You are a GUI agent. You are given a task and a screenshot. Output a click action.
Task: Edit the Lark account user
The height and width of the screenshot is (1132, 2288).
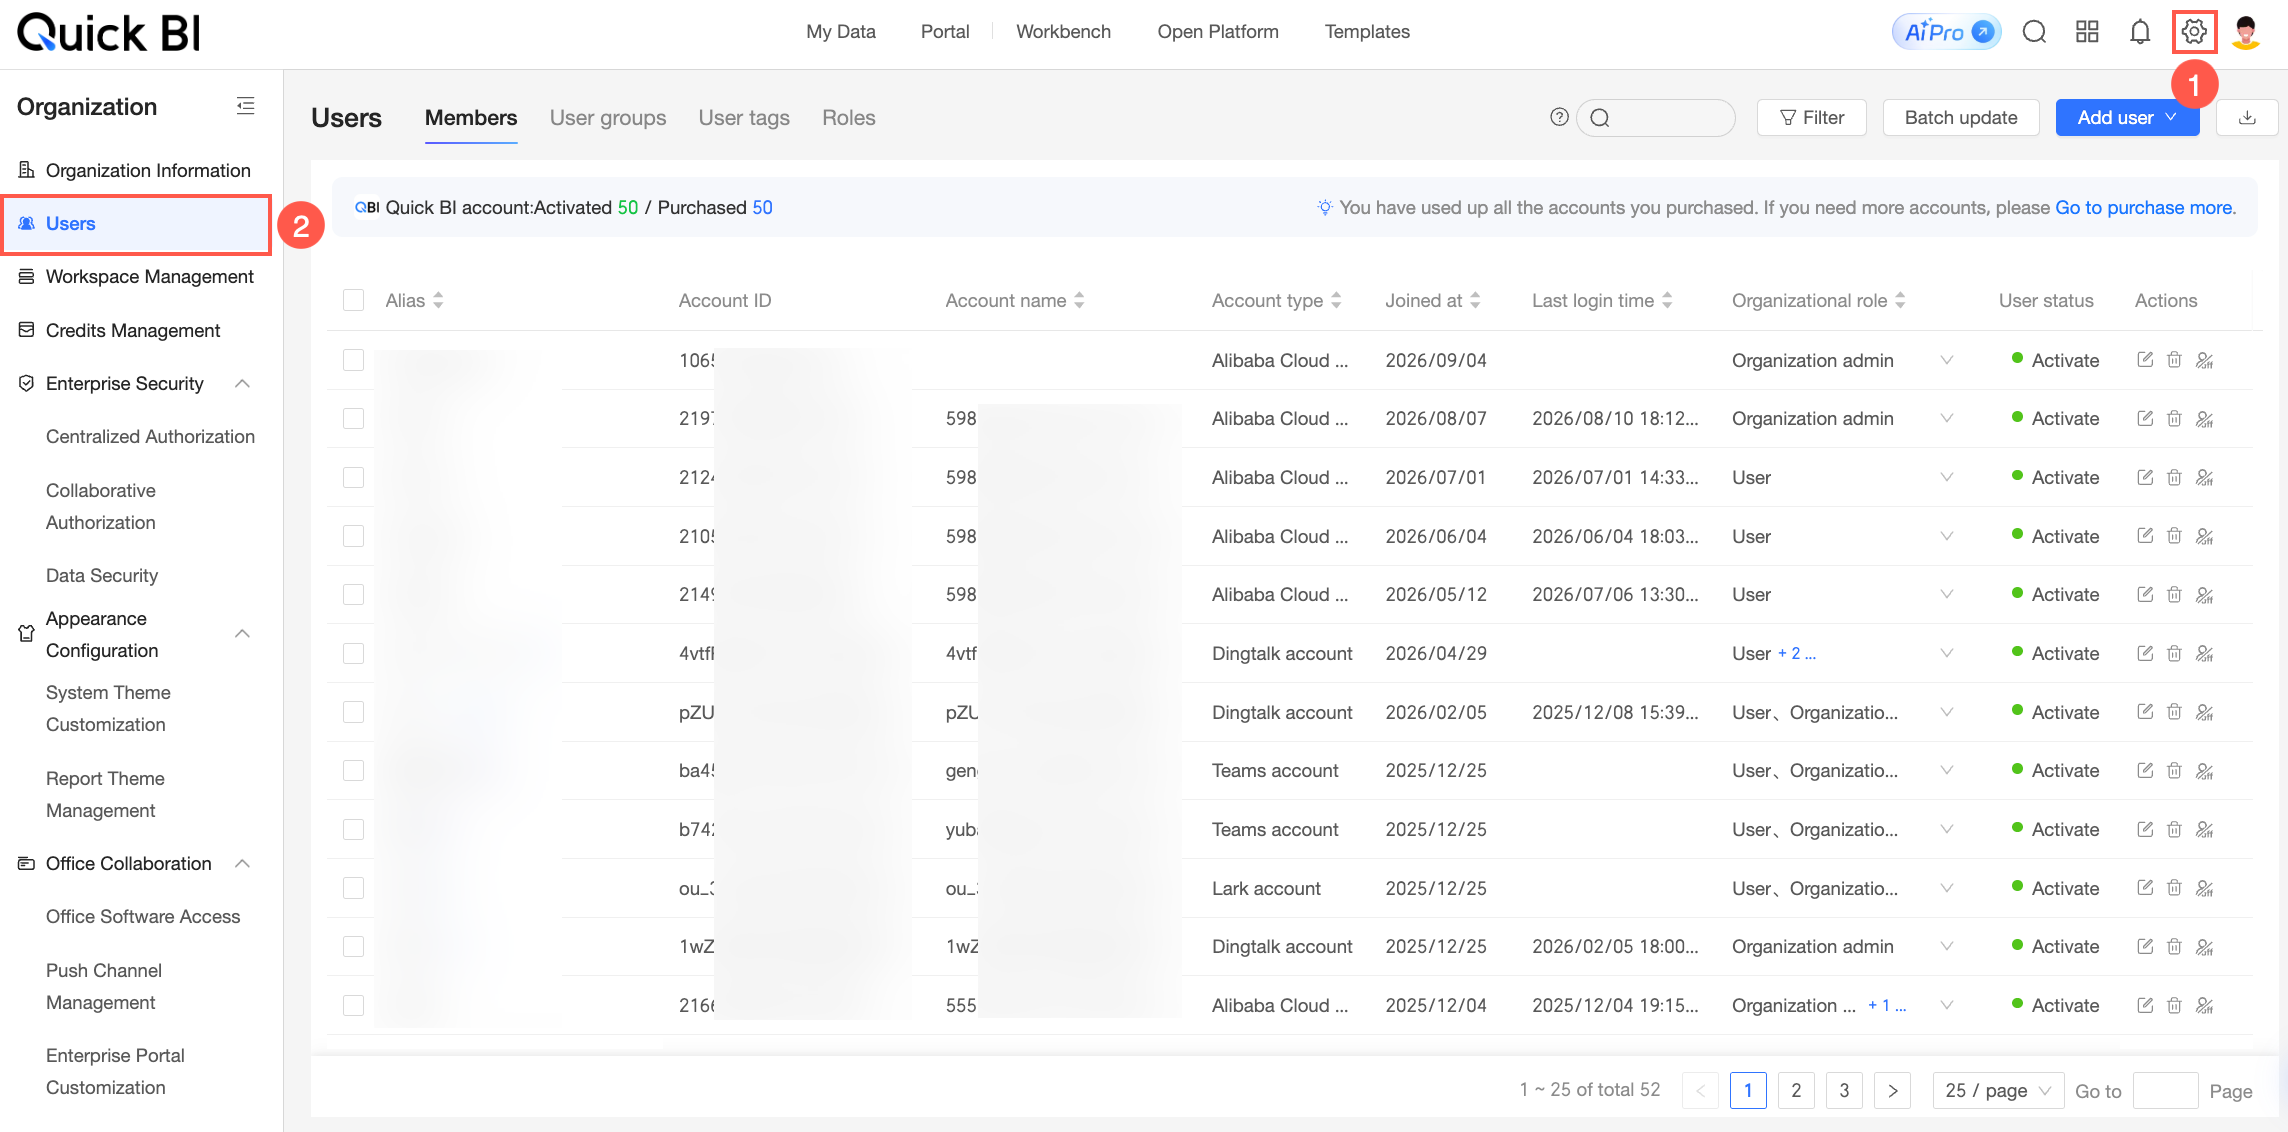(2145, 888)
